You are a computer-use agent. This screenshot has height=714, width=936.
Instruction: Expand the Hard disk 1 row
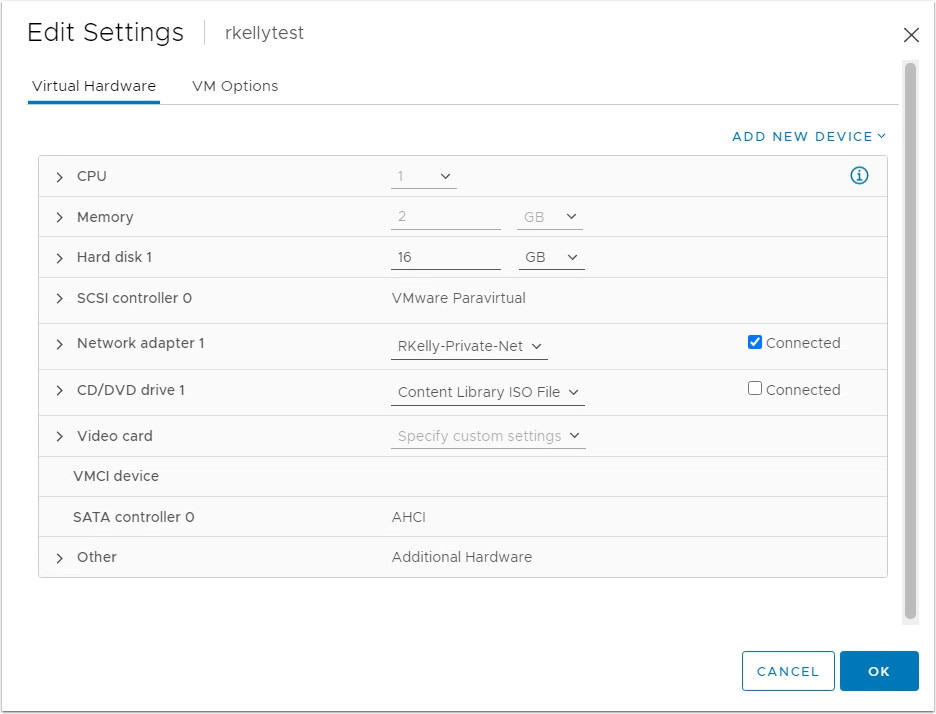coord(59,258)
